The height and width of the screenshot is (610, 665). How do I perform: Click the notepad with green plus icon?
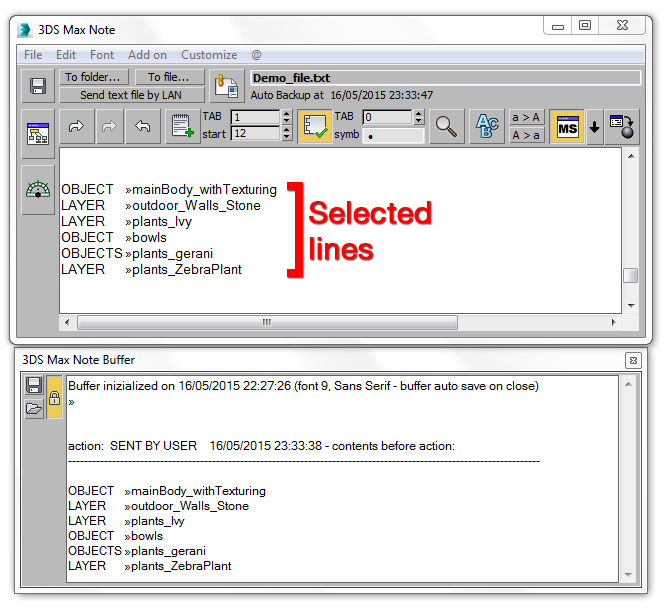pyautogui.click(x=183, y=126)
